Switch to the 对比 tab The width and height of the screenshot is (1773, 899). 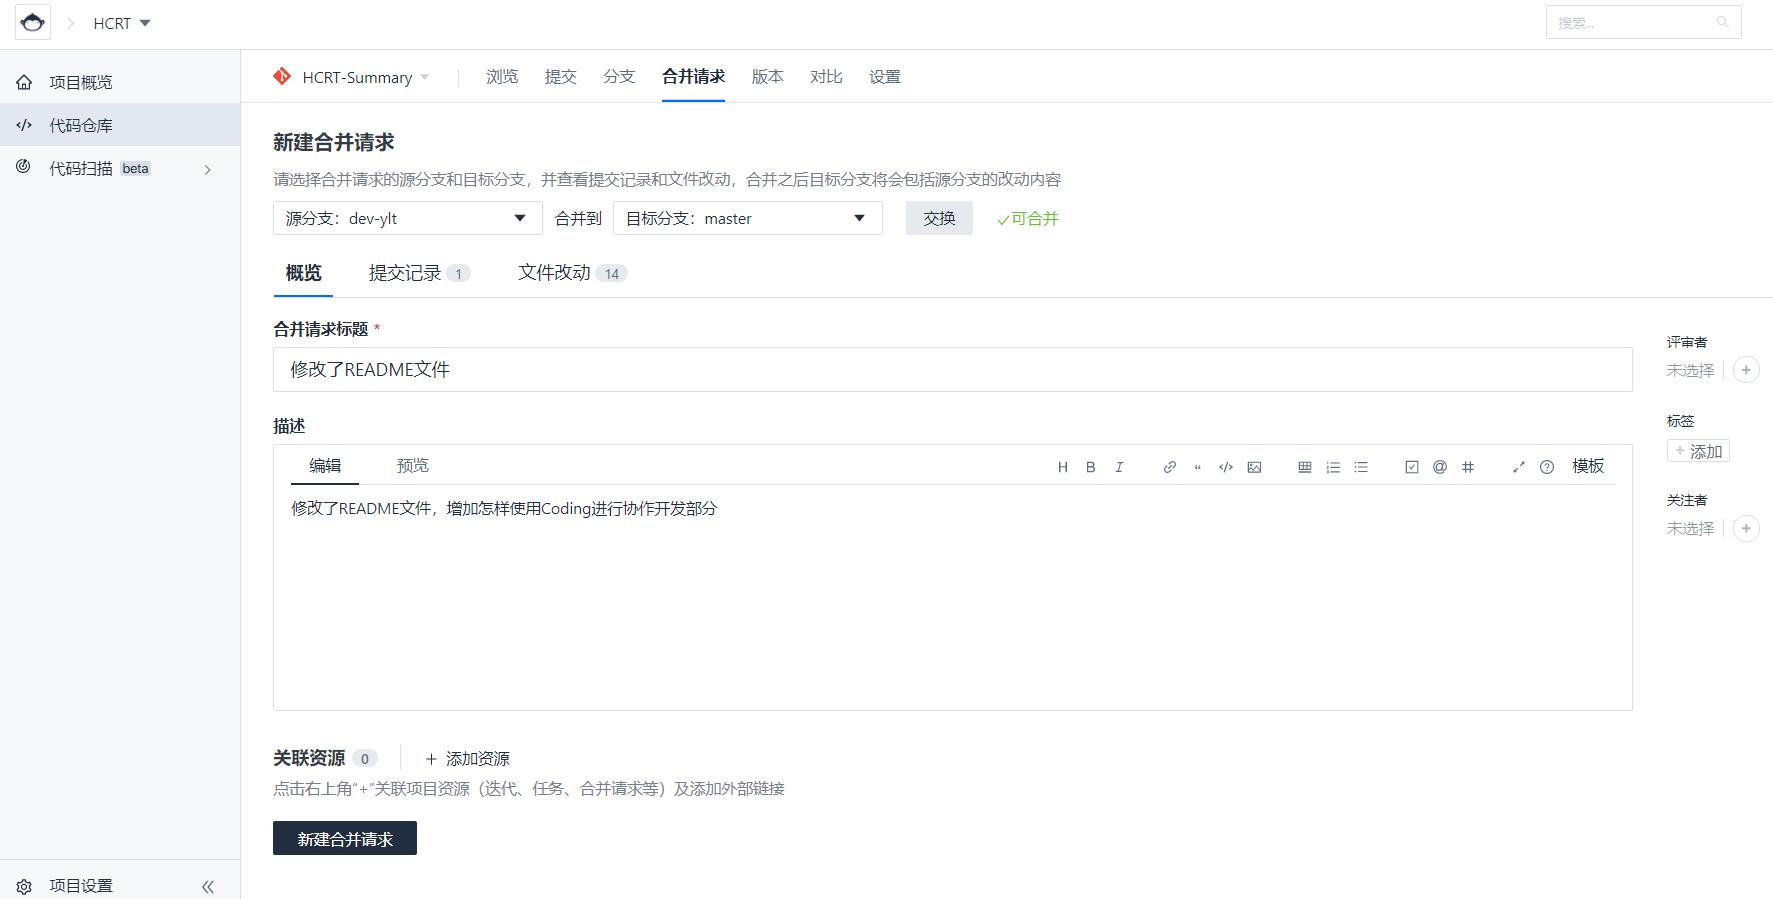point(826,77)
